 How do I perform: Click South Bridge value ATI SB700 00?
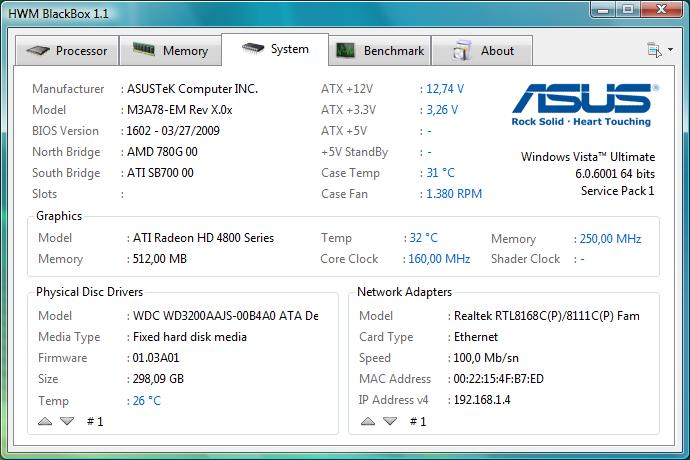tap(160, 173)
